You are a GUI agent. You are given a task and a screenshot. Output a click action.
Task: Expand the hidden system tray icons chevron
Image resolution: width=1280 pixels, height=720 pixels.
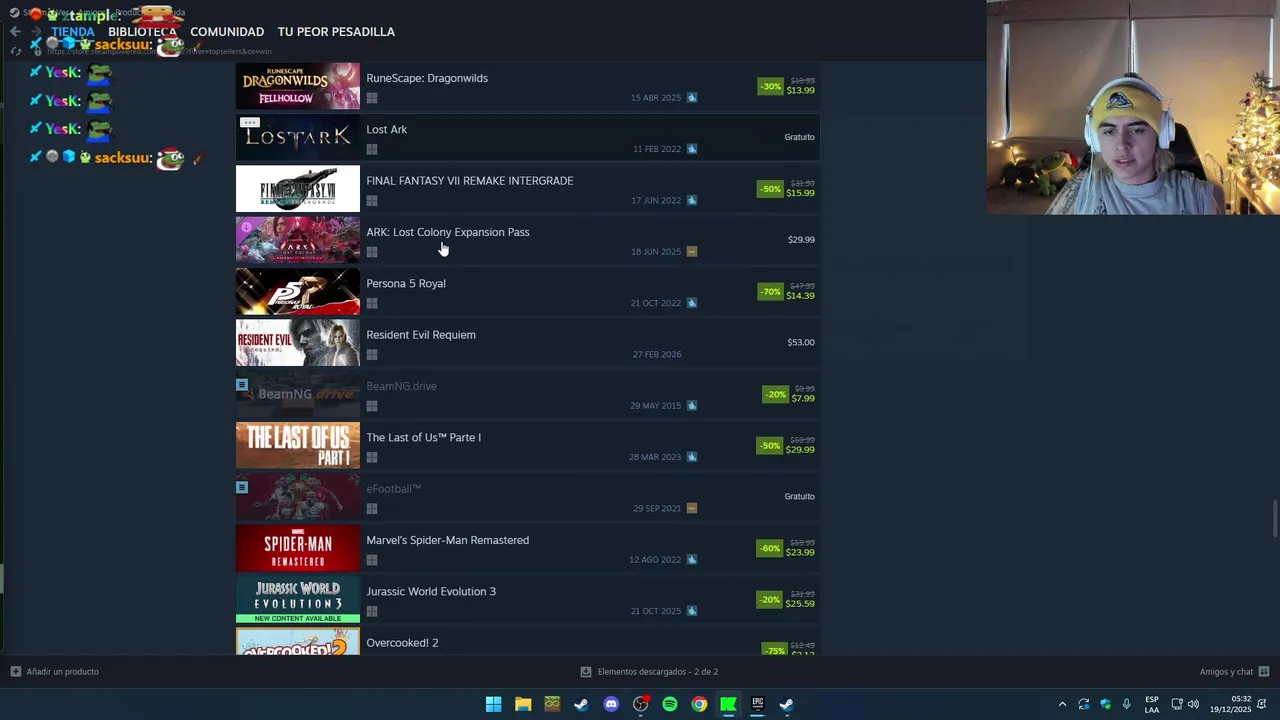[1062, 704]
